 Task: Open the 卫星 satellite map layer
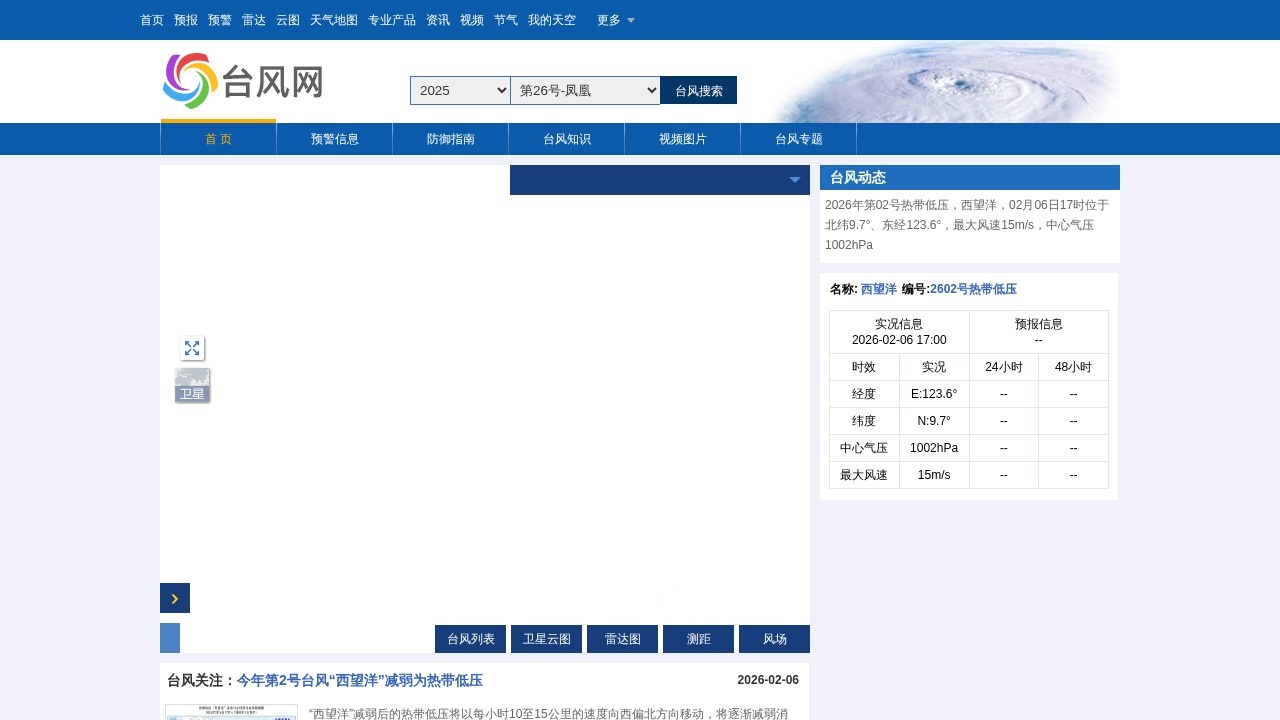[192, 385]
